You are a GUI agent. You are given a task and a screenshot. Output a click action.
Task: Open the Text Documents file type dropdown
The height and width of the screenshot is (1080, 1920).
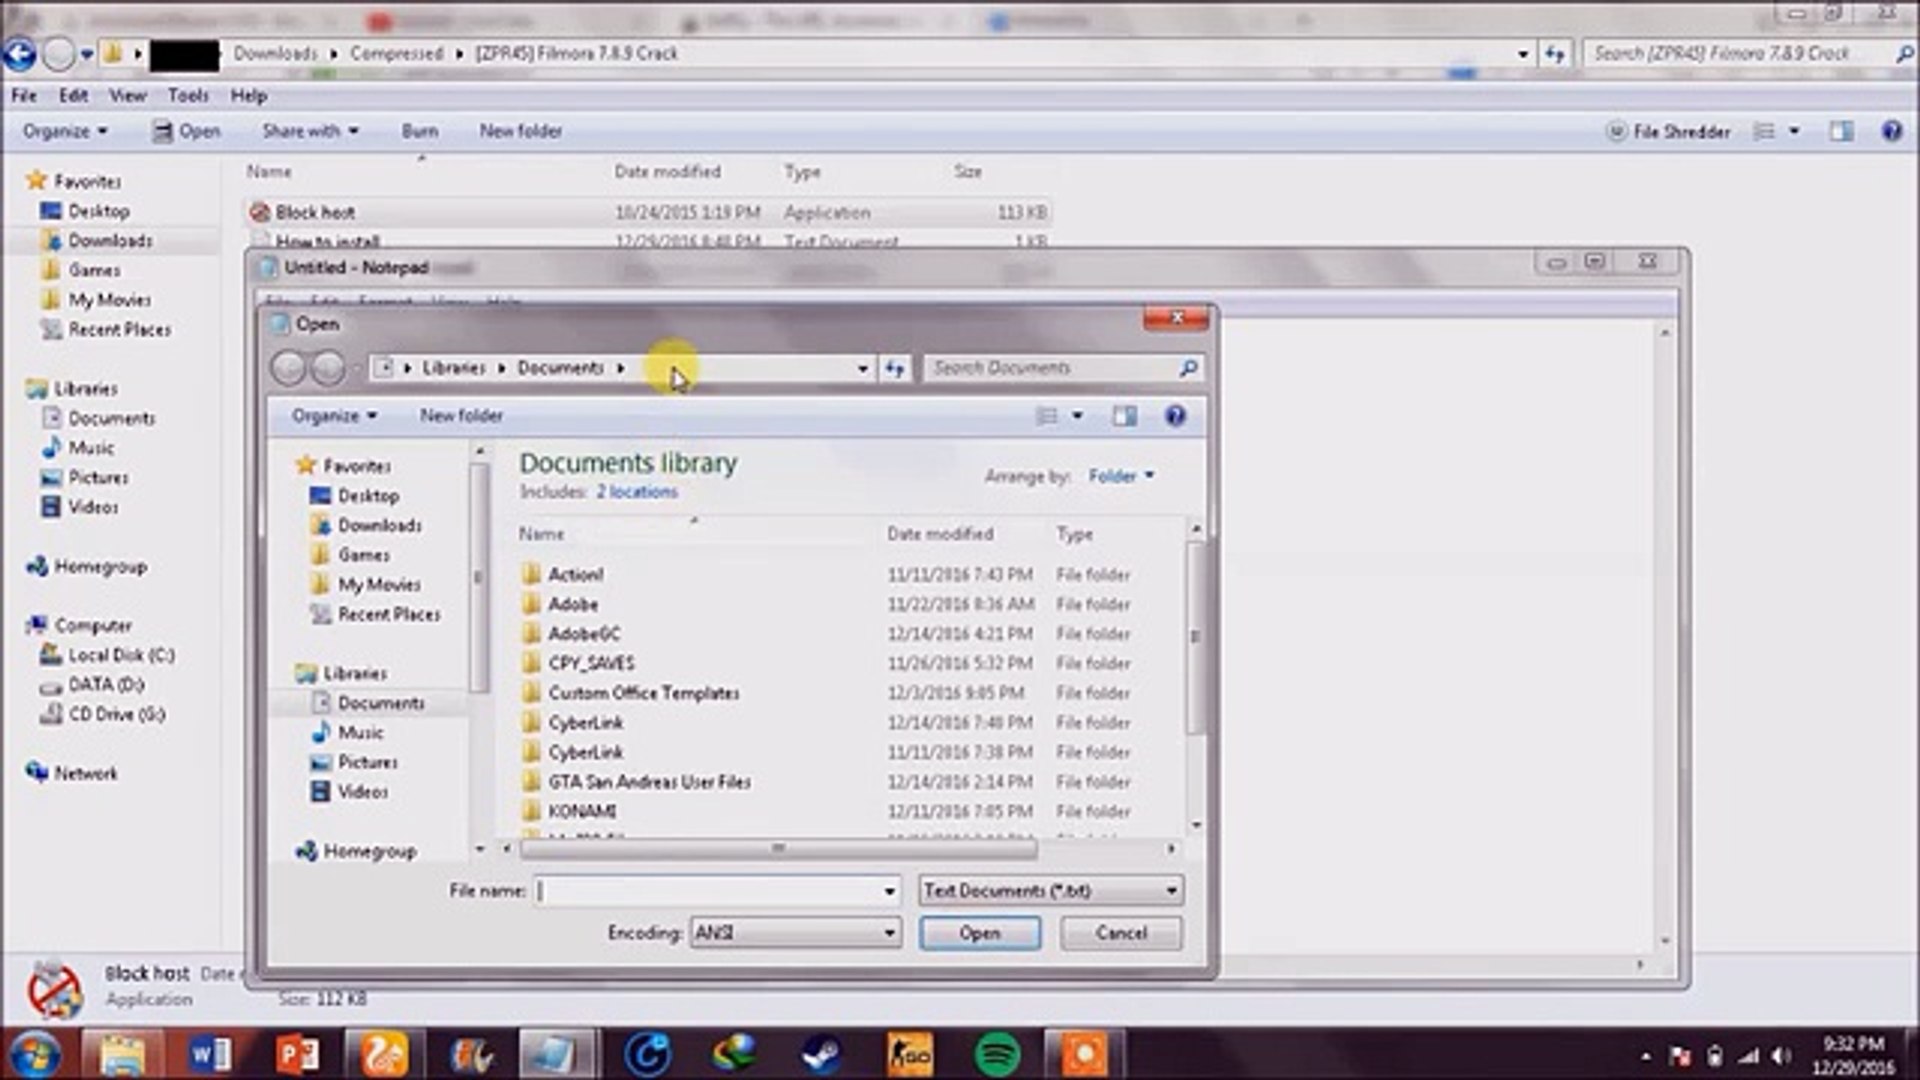1051,890
